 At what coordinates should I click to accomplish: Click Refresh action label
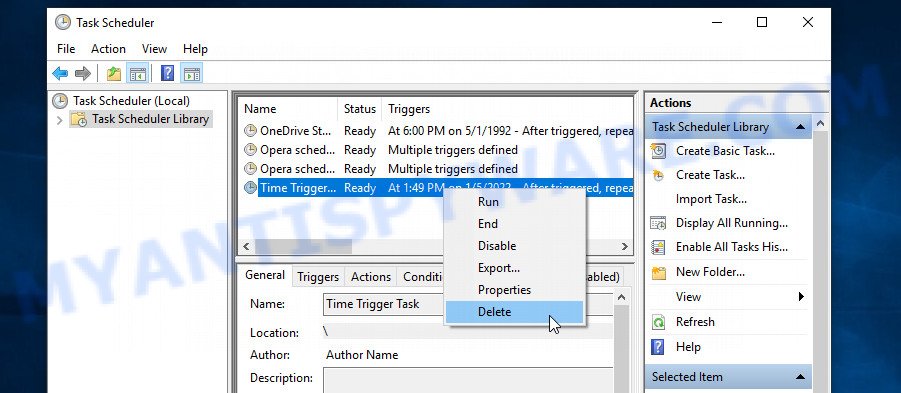[x=695, y=322]
